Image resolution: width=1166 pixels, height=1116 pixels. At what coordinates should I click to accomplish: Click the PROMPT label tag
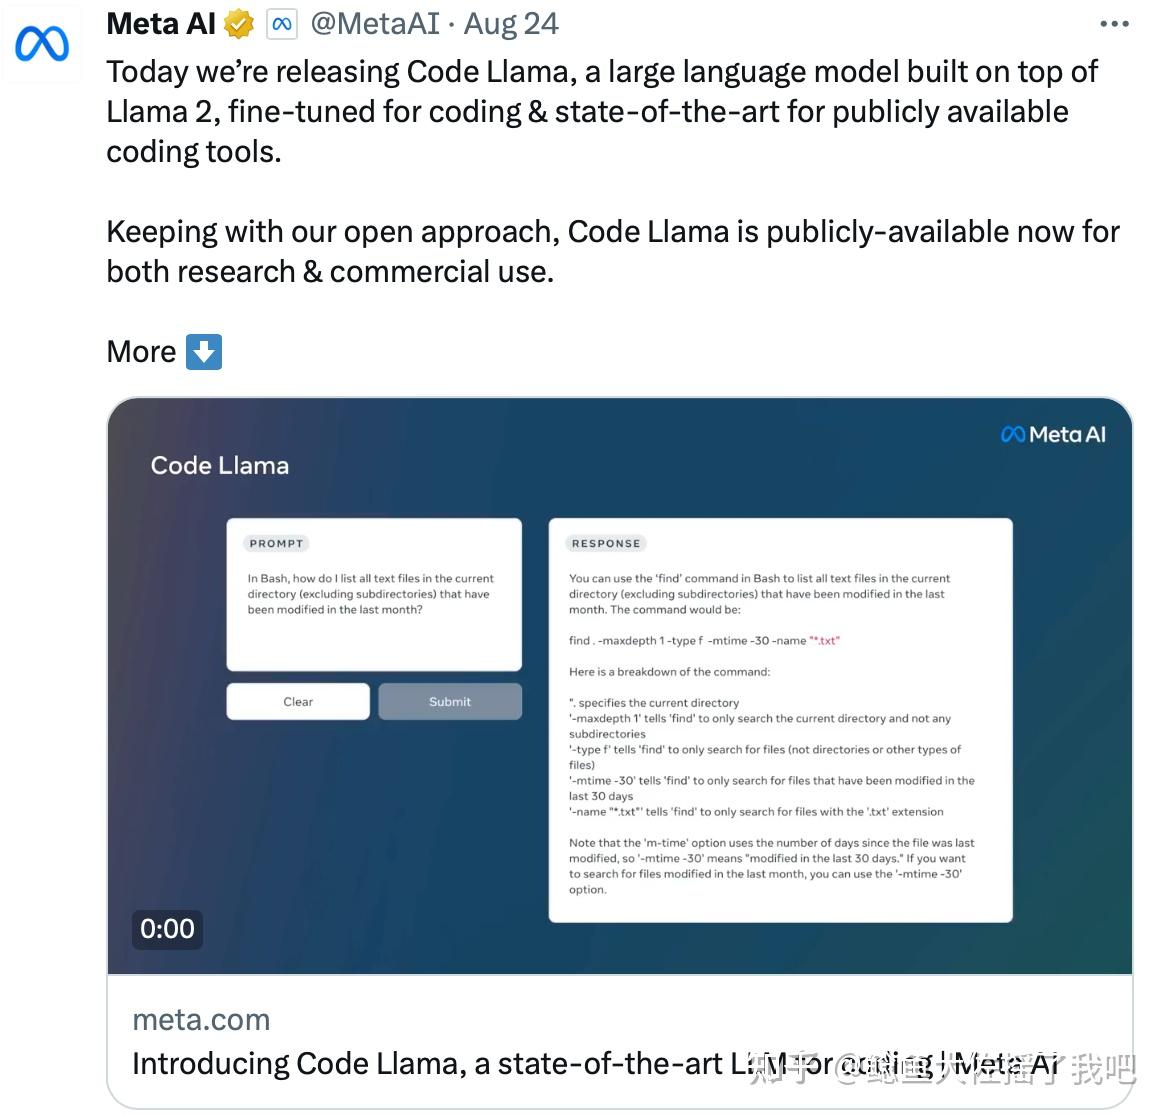276,544
